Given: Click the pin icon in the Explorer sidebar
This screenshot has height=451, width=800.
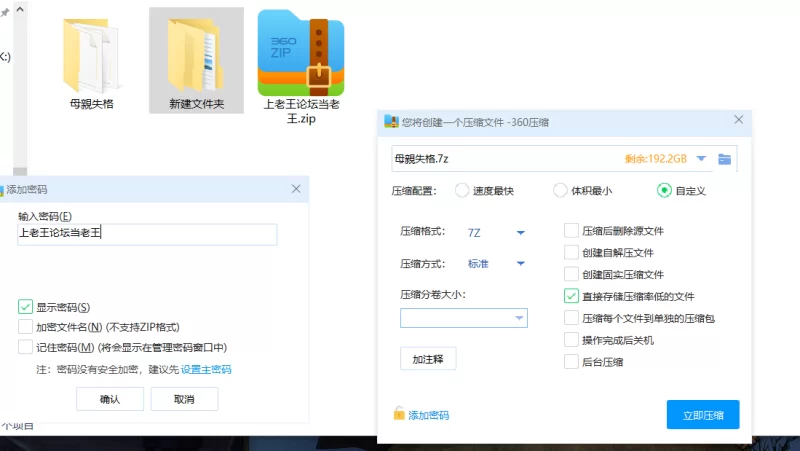Looking at the screenshot, I should (5, 12).
